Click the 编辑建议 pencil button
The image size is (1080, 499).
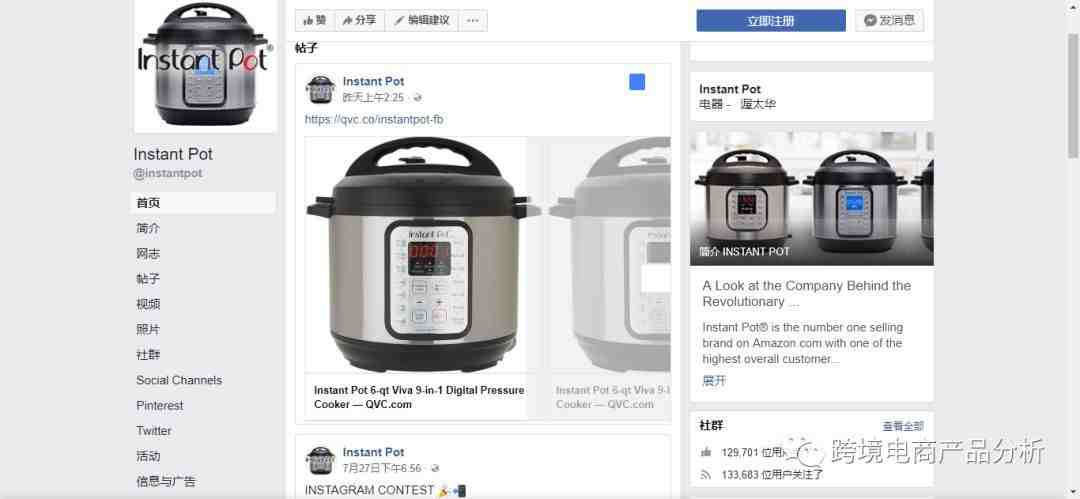click(422, 21)
